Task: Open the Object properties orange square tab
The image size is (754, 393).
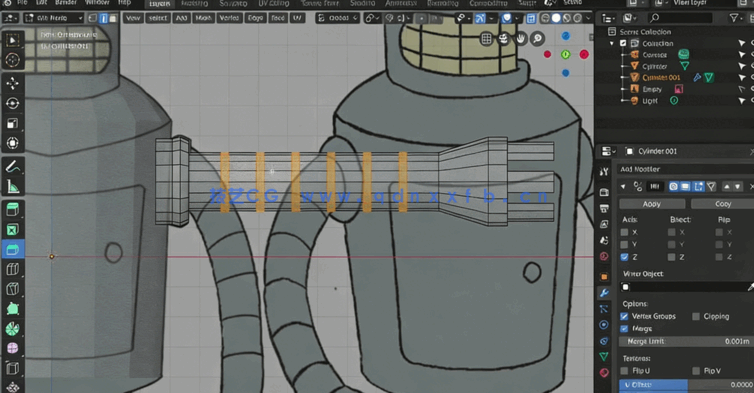Action: click(604, 277)
